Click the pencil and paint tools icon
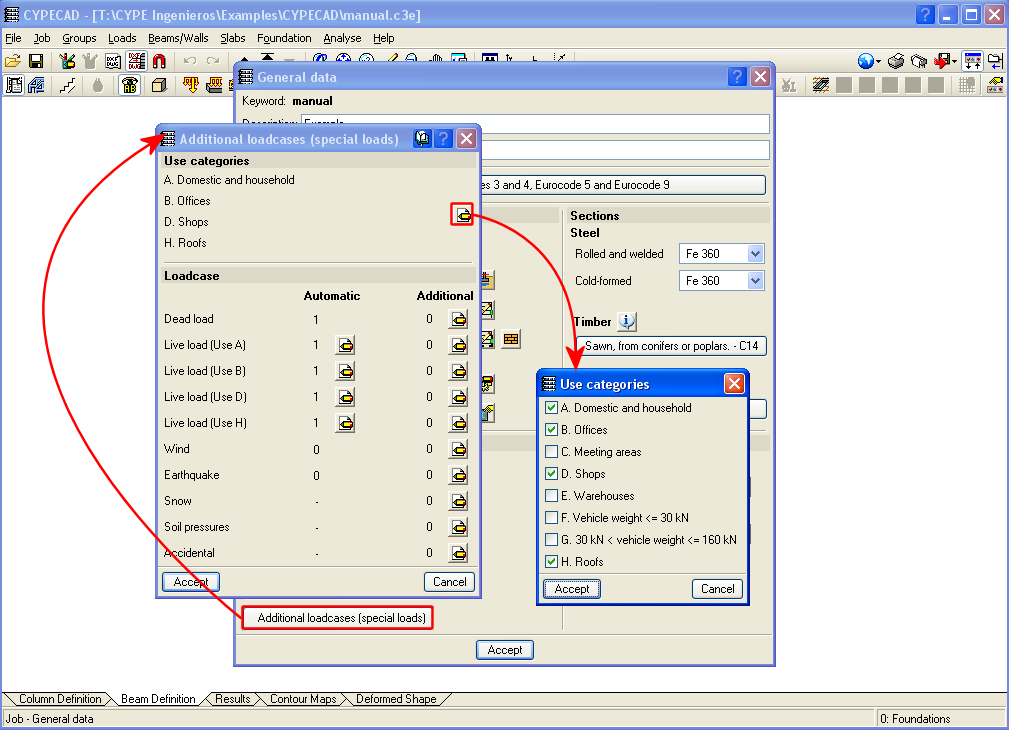The height and width of the screenshot is (730, 1009). [67, 61]
